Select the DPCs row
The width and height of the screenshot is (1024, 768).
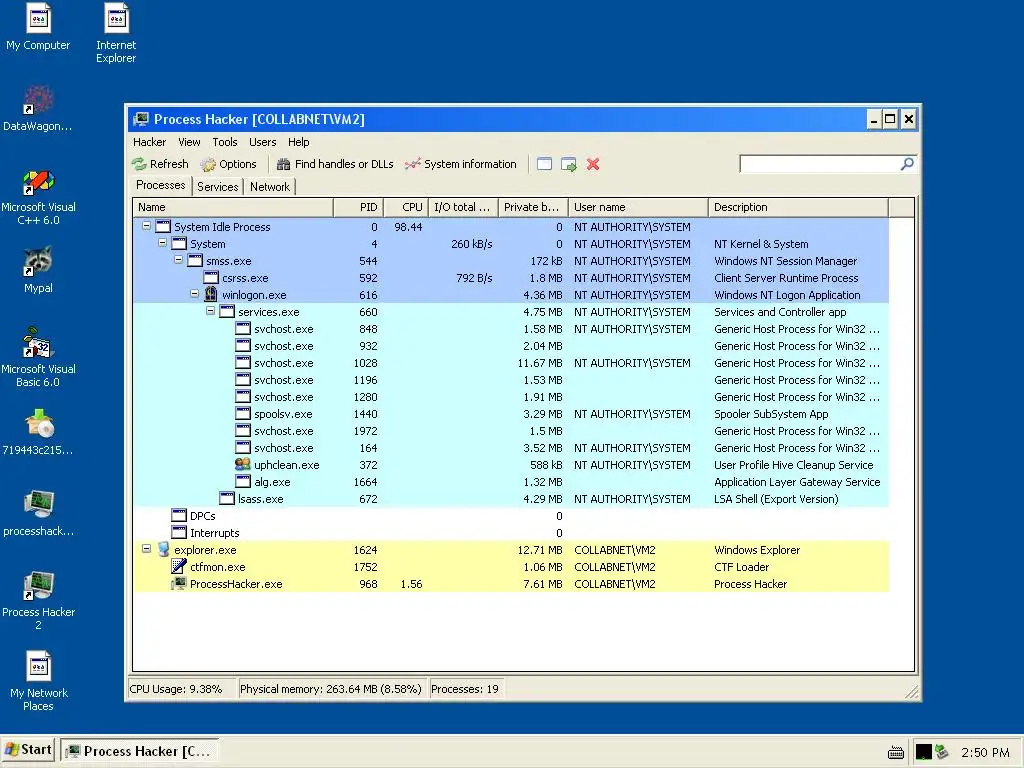(510, 515)
